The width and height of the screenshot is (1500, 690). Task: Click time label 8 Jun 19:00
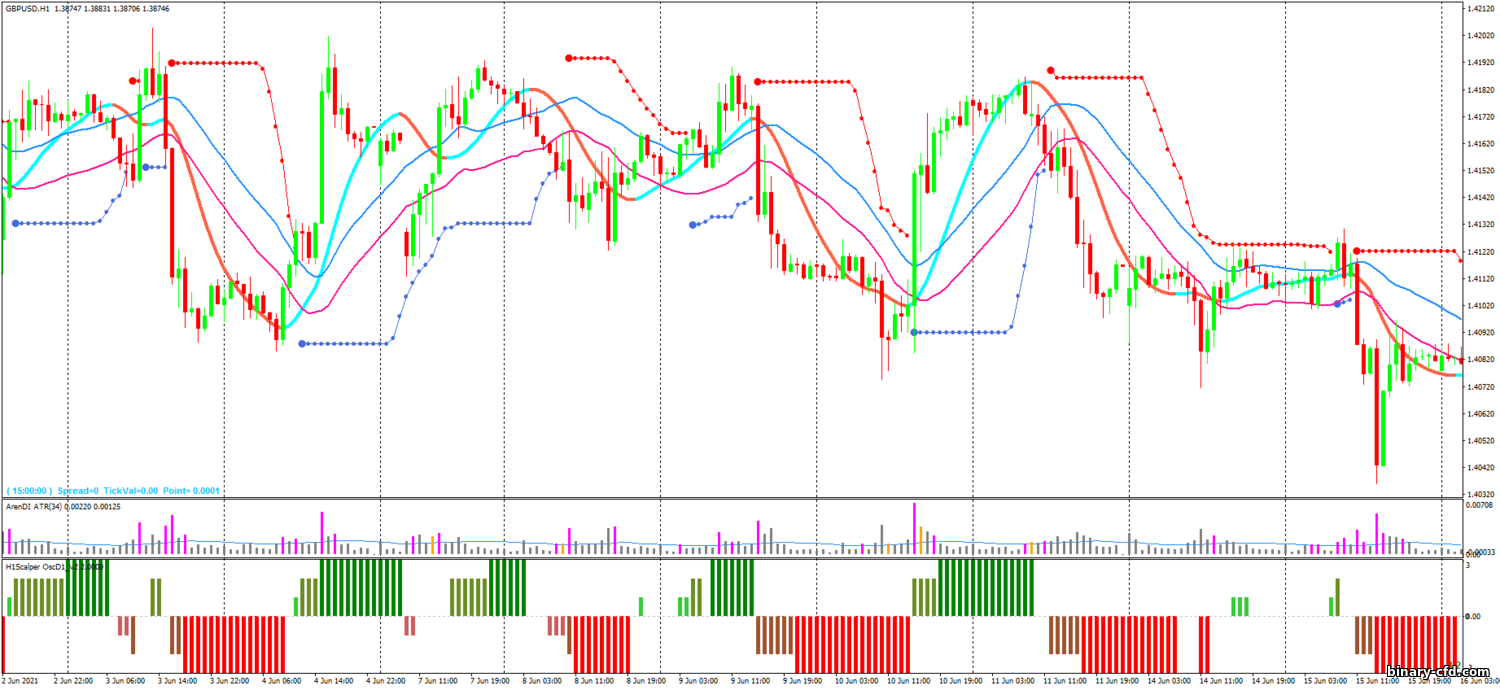[x=646, y=681]
